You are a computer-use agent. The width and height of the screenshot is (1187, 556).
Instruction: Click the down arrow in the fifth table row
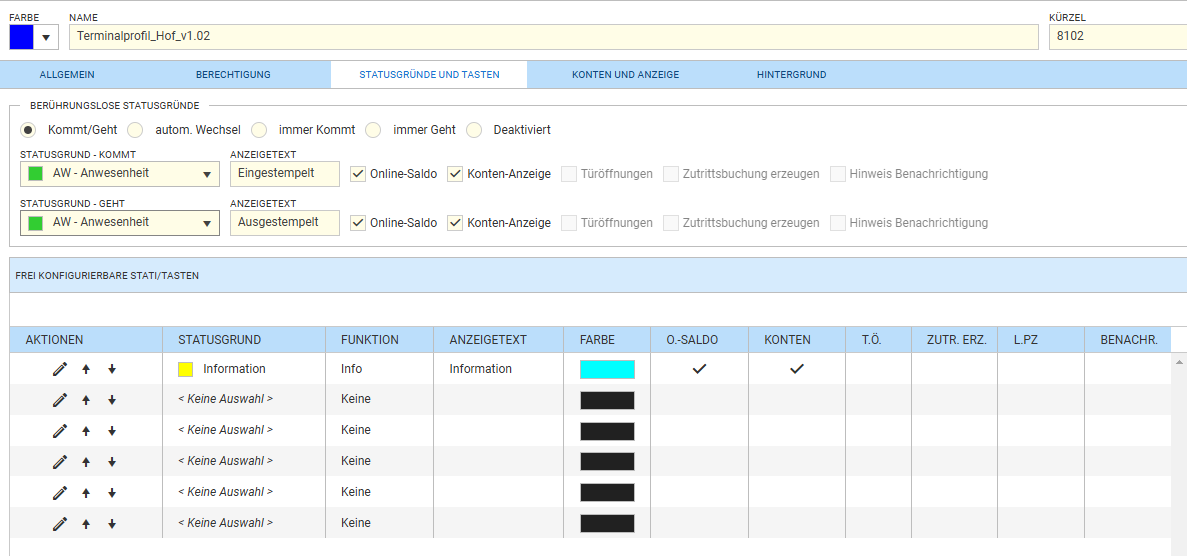tap(112, 492)
